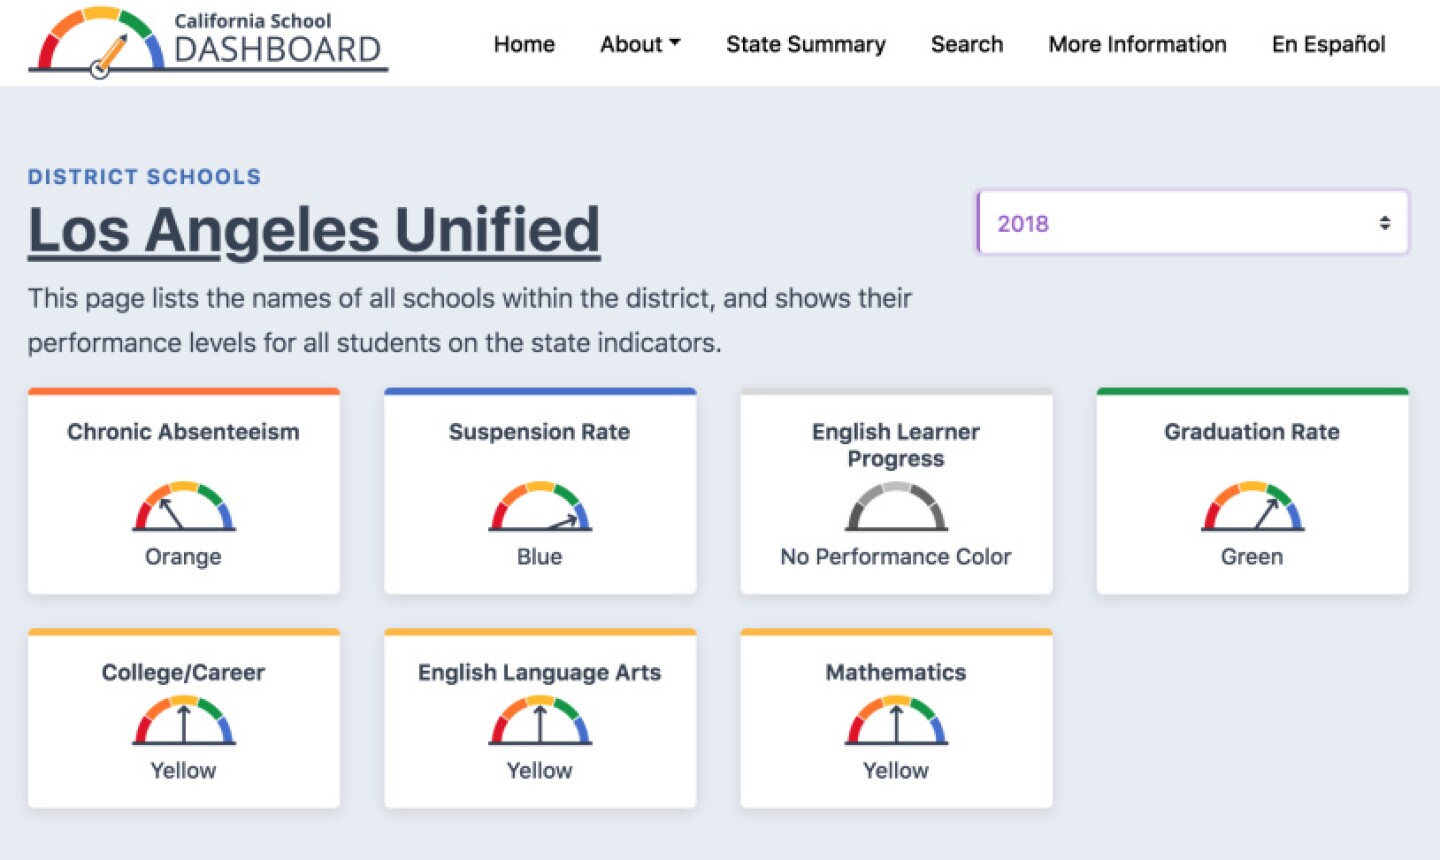Go to the Home menu item
The image size is (1440, 860).
(x=524, y=44)
